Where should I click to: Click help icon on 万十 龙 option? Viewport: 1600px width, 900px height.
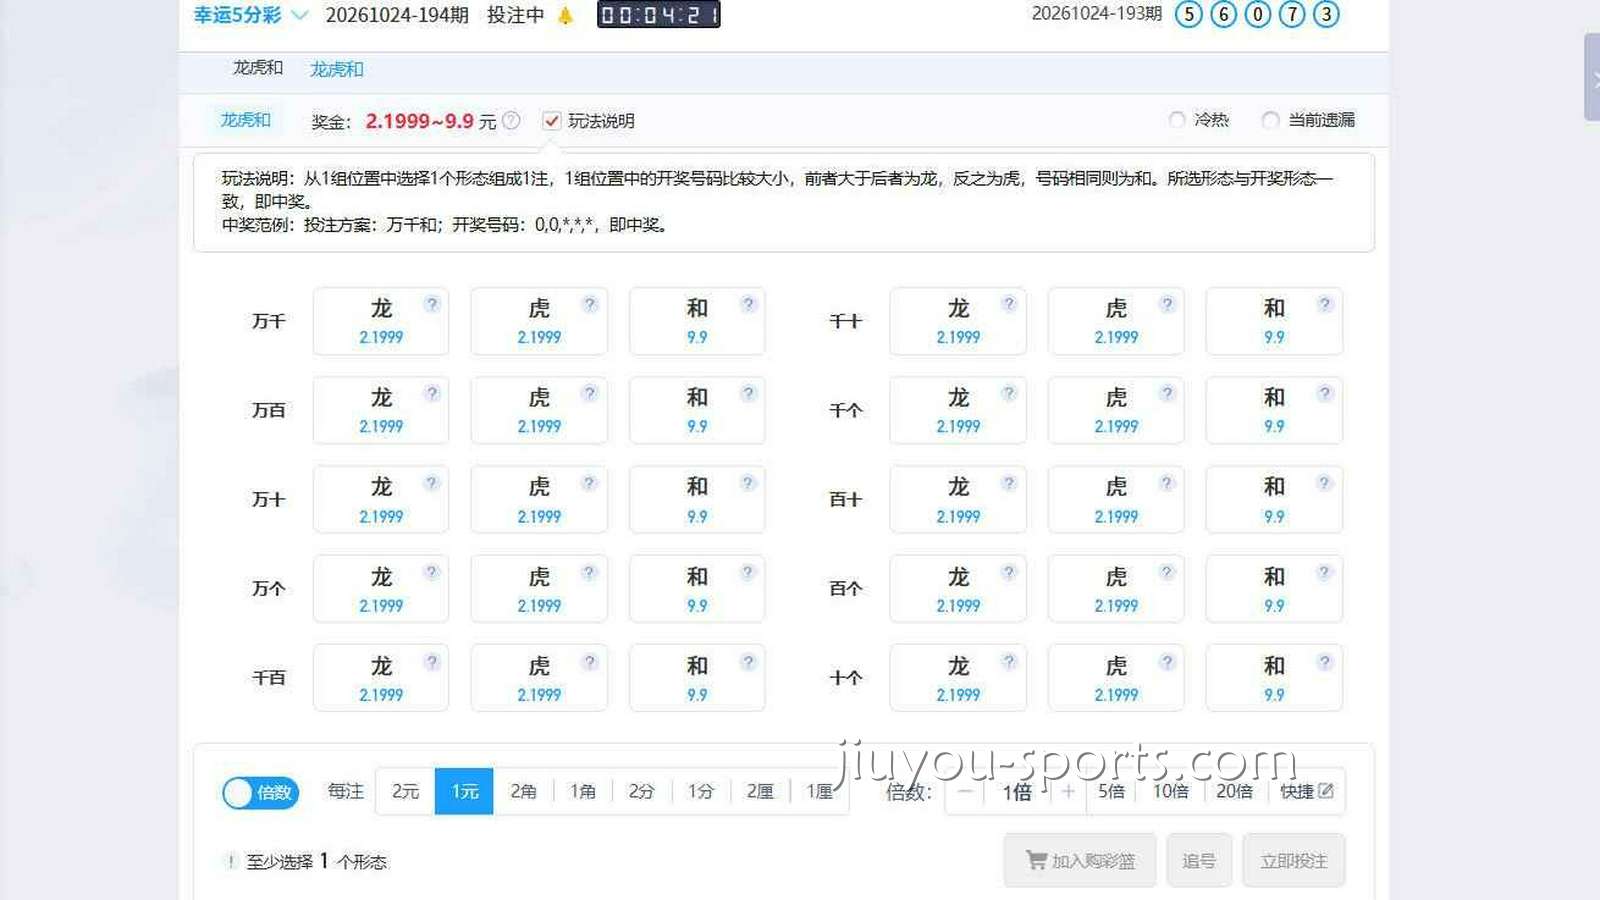pos(431,483)
